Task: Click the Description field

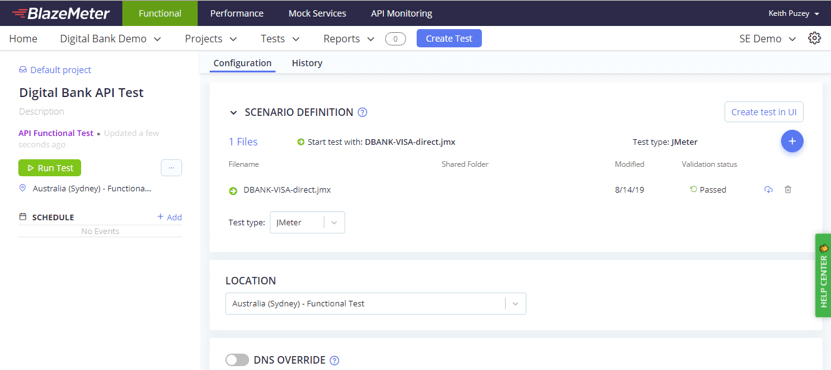Action: click(x=42, y=112)
